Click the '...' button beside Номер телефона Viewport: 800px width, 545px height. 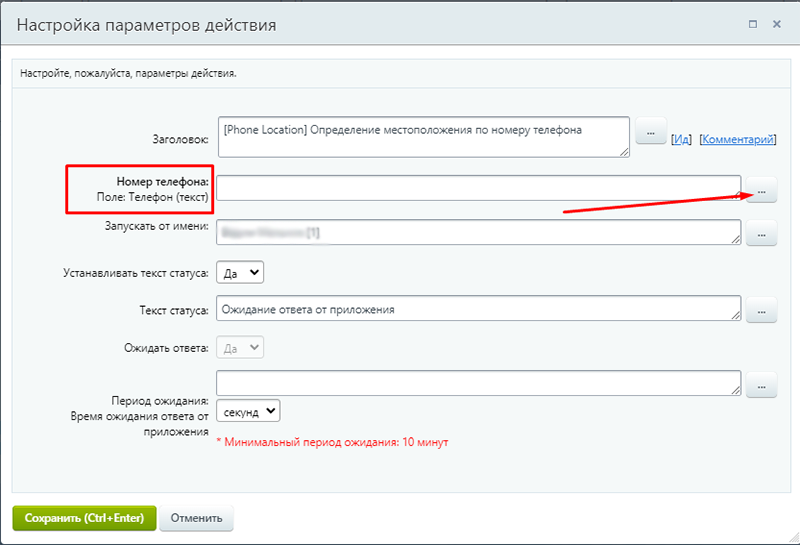[761, 190]
